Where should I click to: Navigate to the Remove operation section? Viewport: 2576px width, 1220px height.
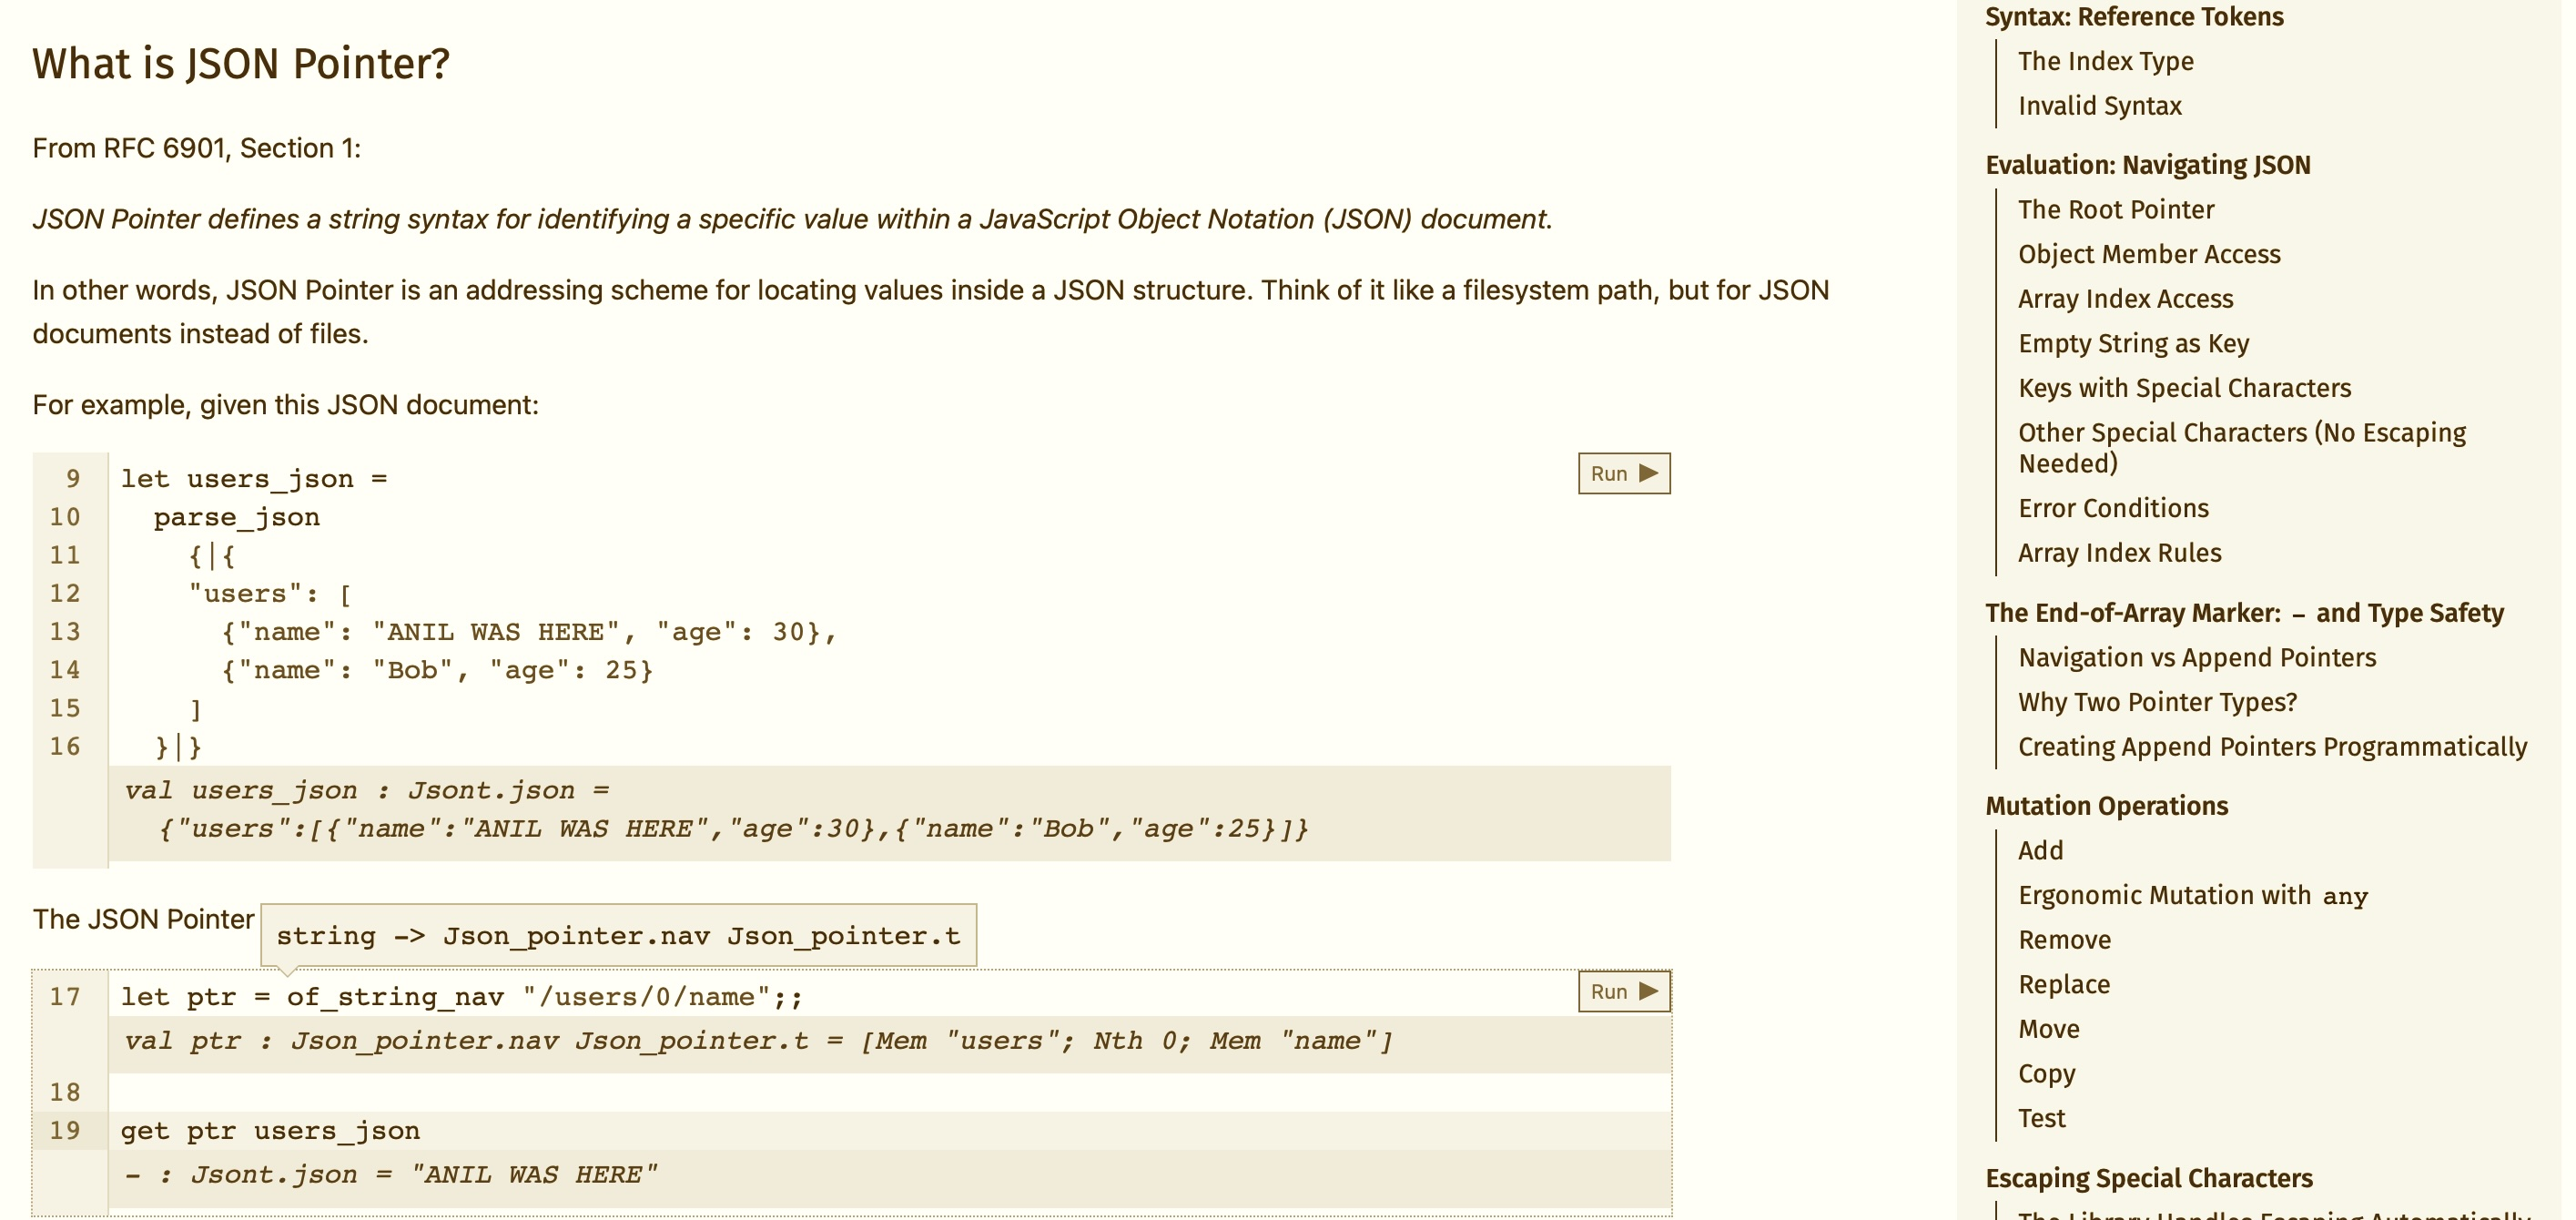pos(2065,939)
